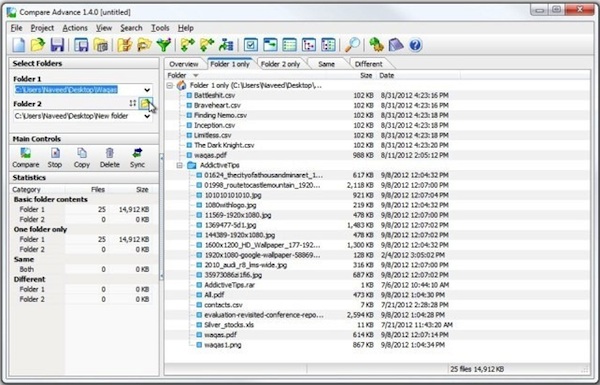Screen dimensions: 600x385
Task: Click the Delete trash button
Action: pos(110,158)
